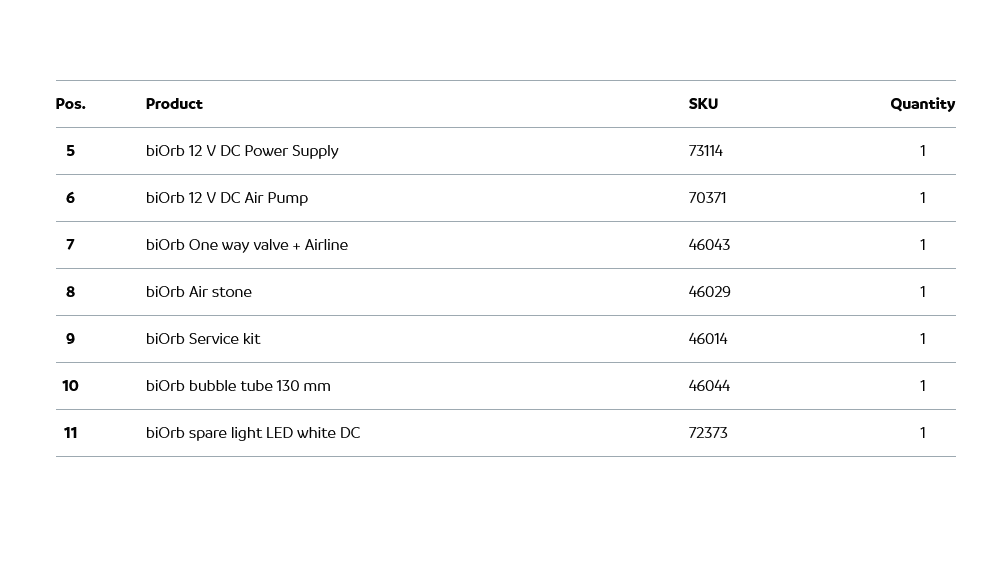This screenshot has width=988, height=584.
Task: Click position number 11 in last row
Action: (x=70, y=433)
